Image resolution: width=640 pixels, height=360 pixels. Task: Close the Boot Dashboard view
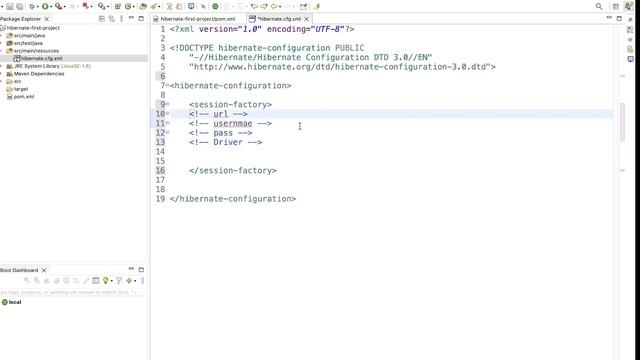point(44,270)
